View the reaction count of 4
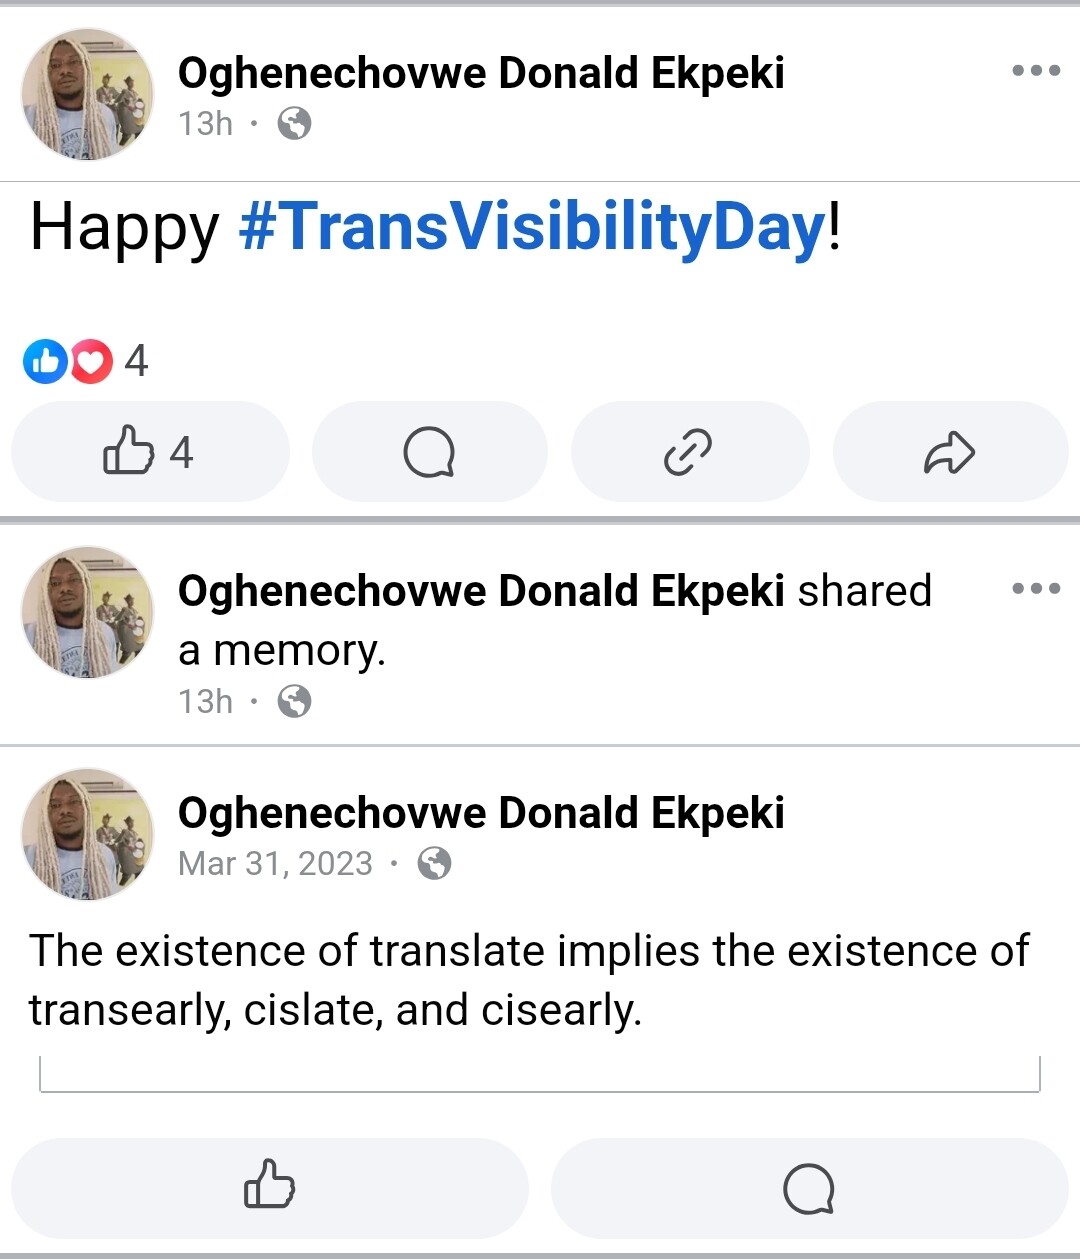 tap(136, 361)
